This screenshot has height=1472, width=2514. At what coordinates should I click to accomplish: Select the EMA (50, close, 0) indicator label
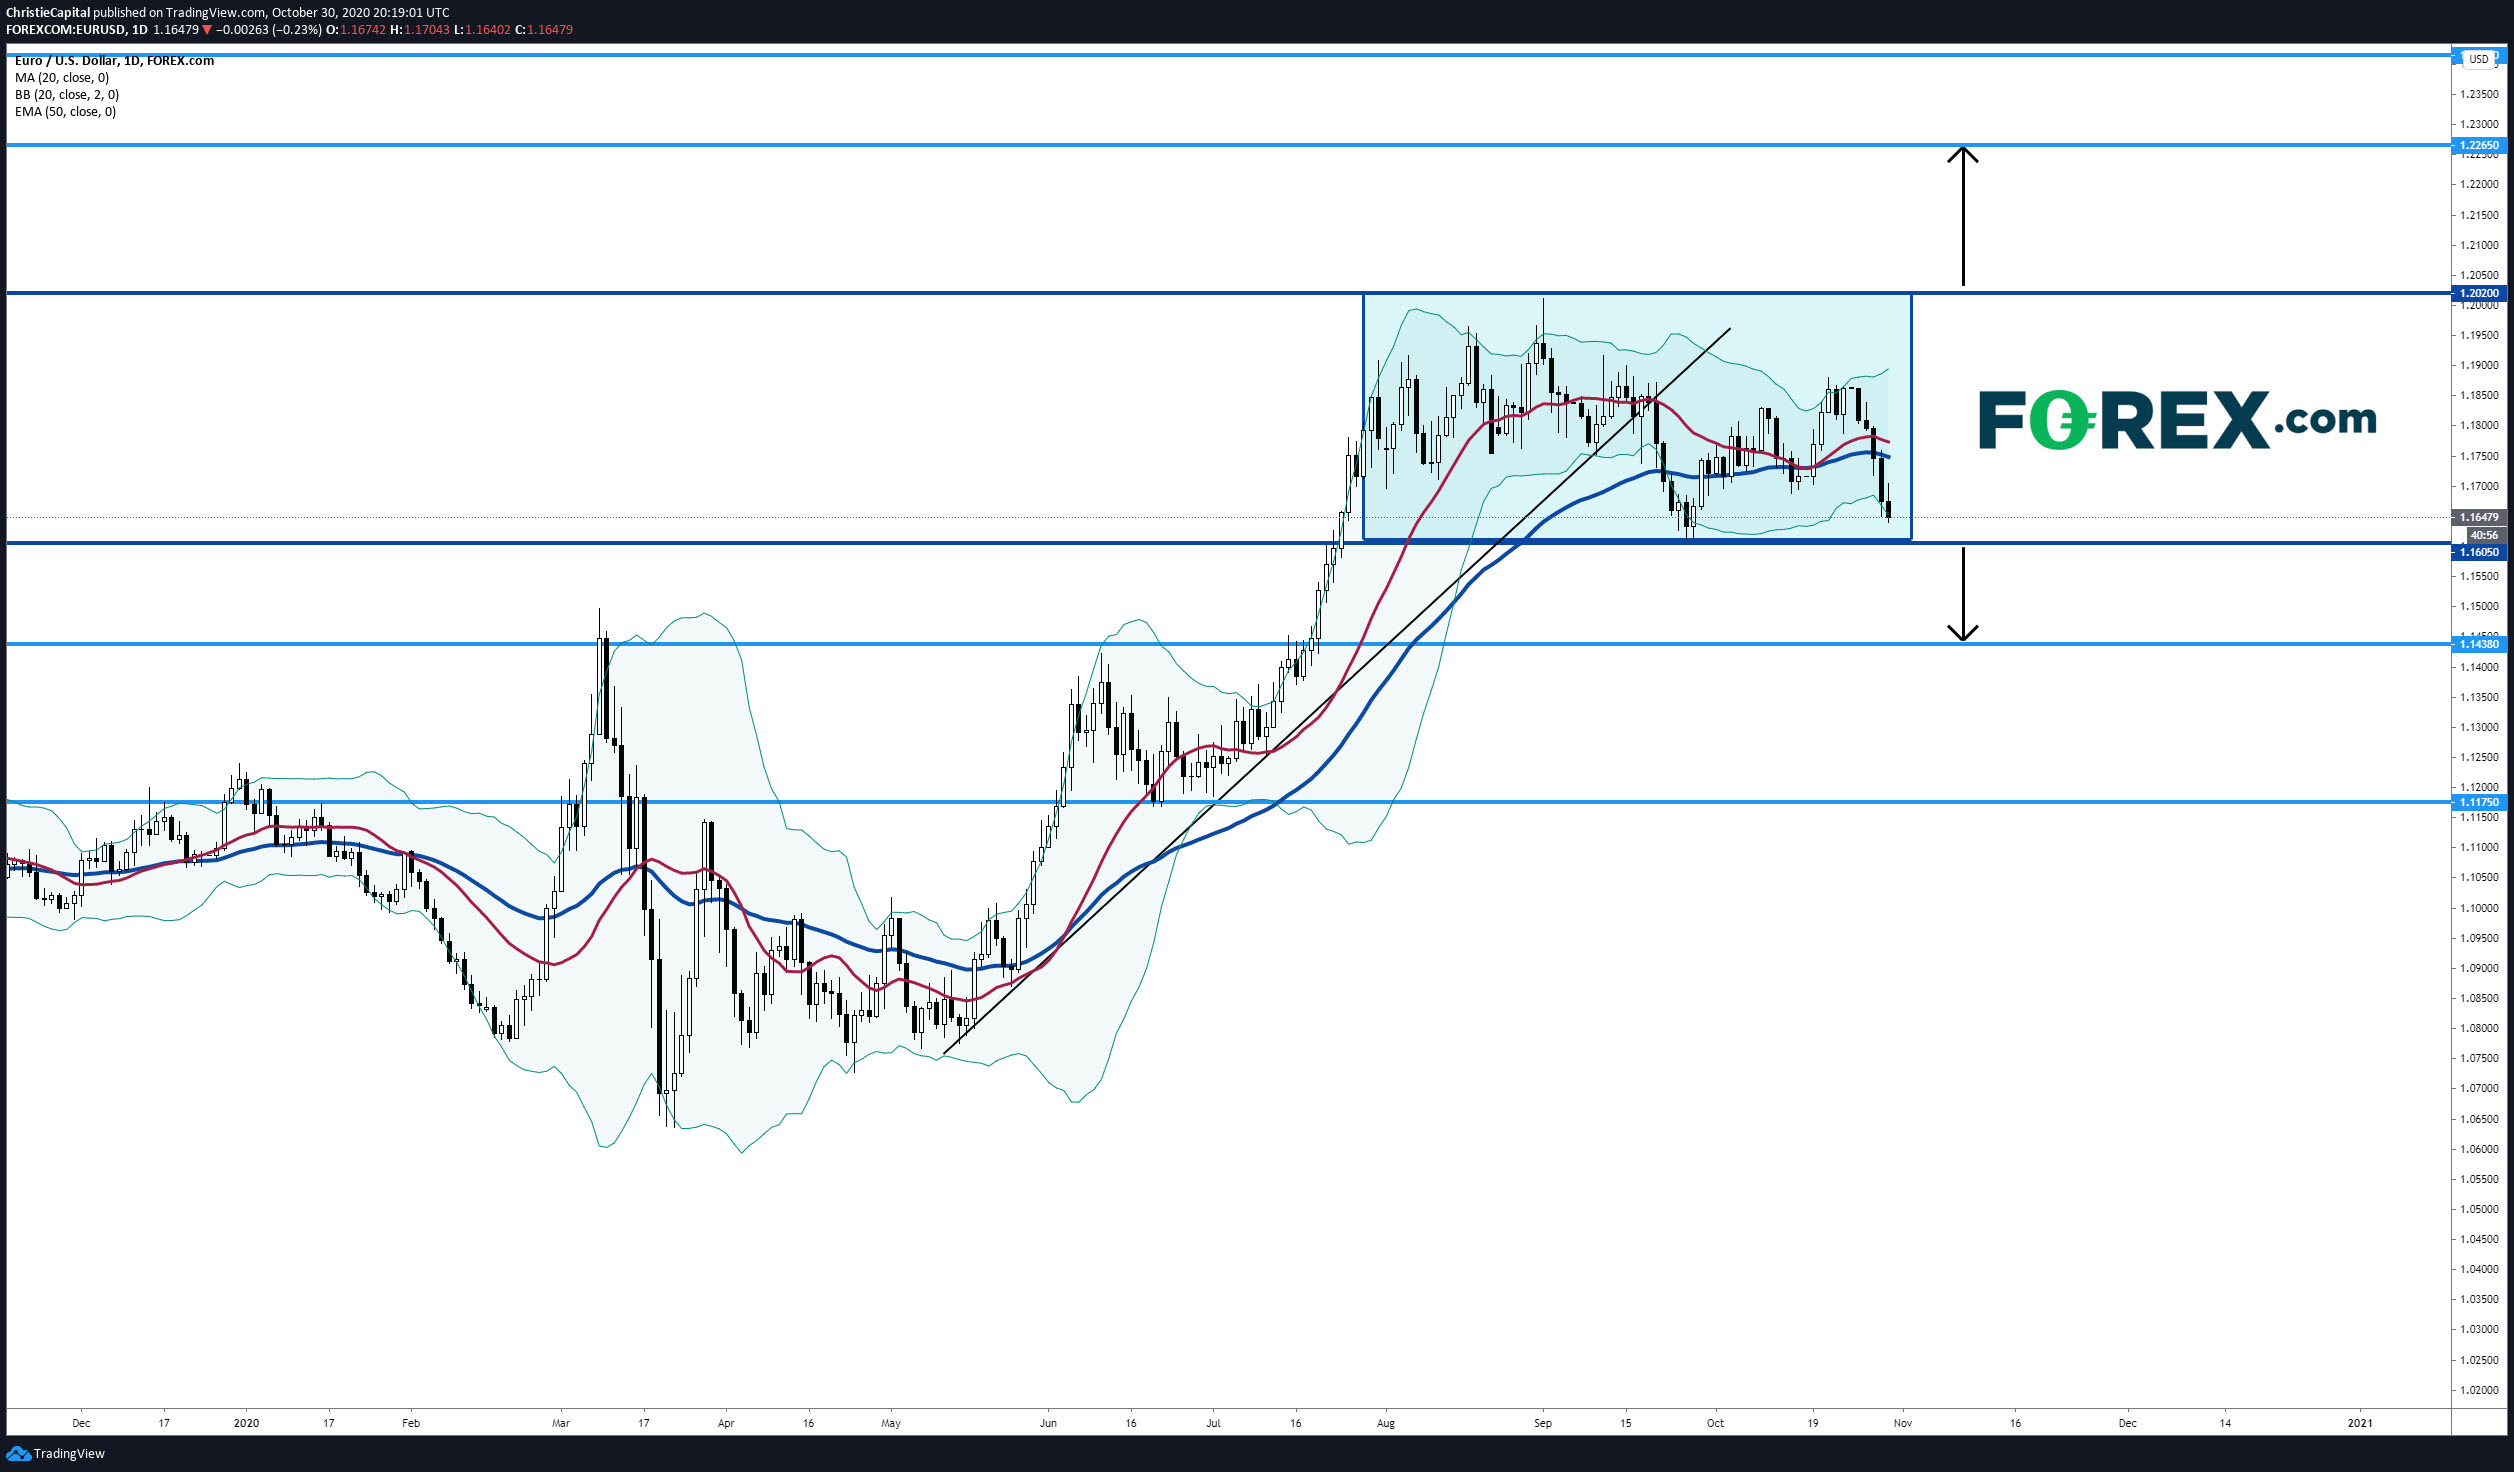click(65, 112)
